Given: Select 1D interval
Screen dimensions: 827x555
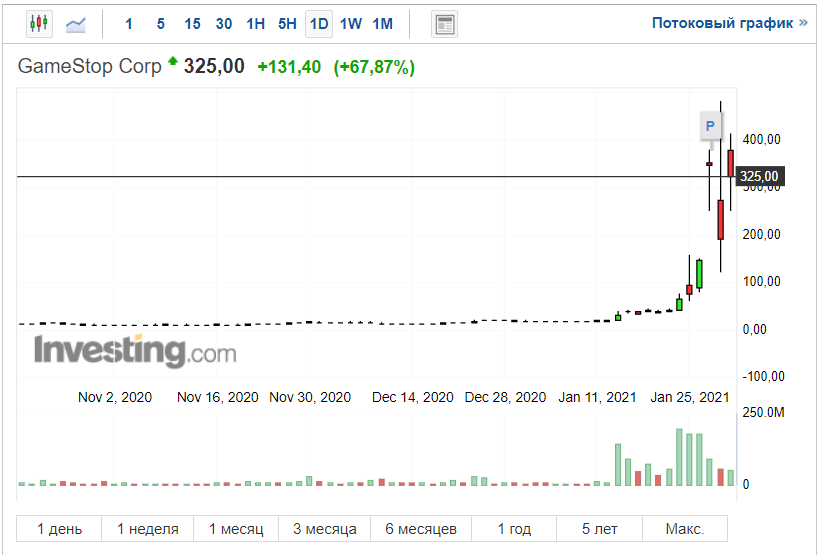Looking at the screenshot, I should 319,24.
